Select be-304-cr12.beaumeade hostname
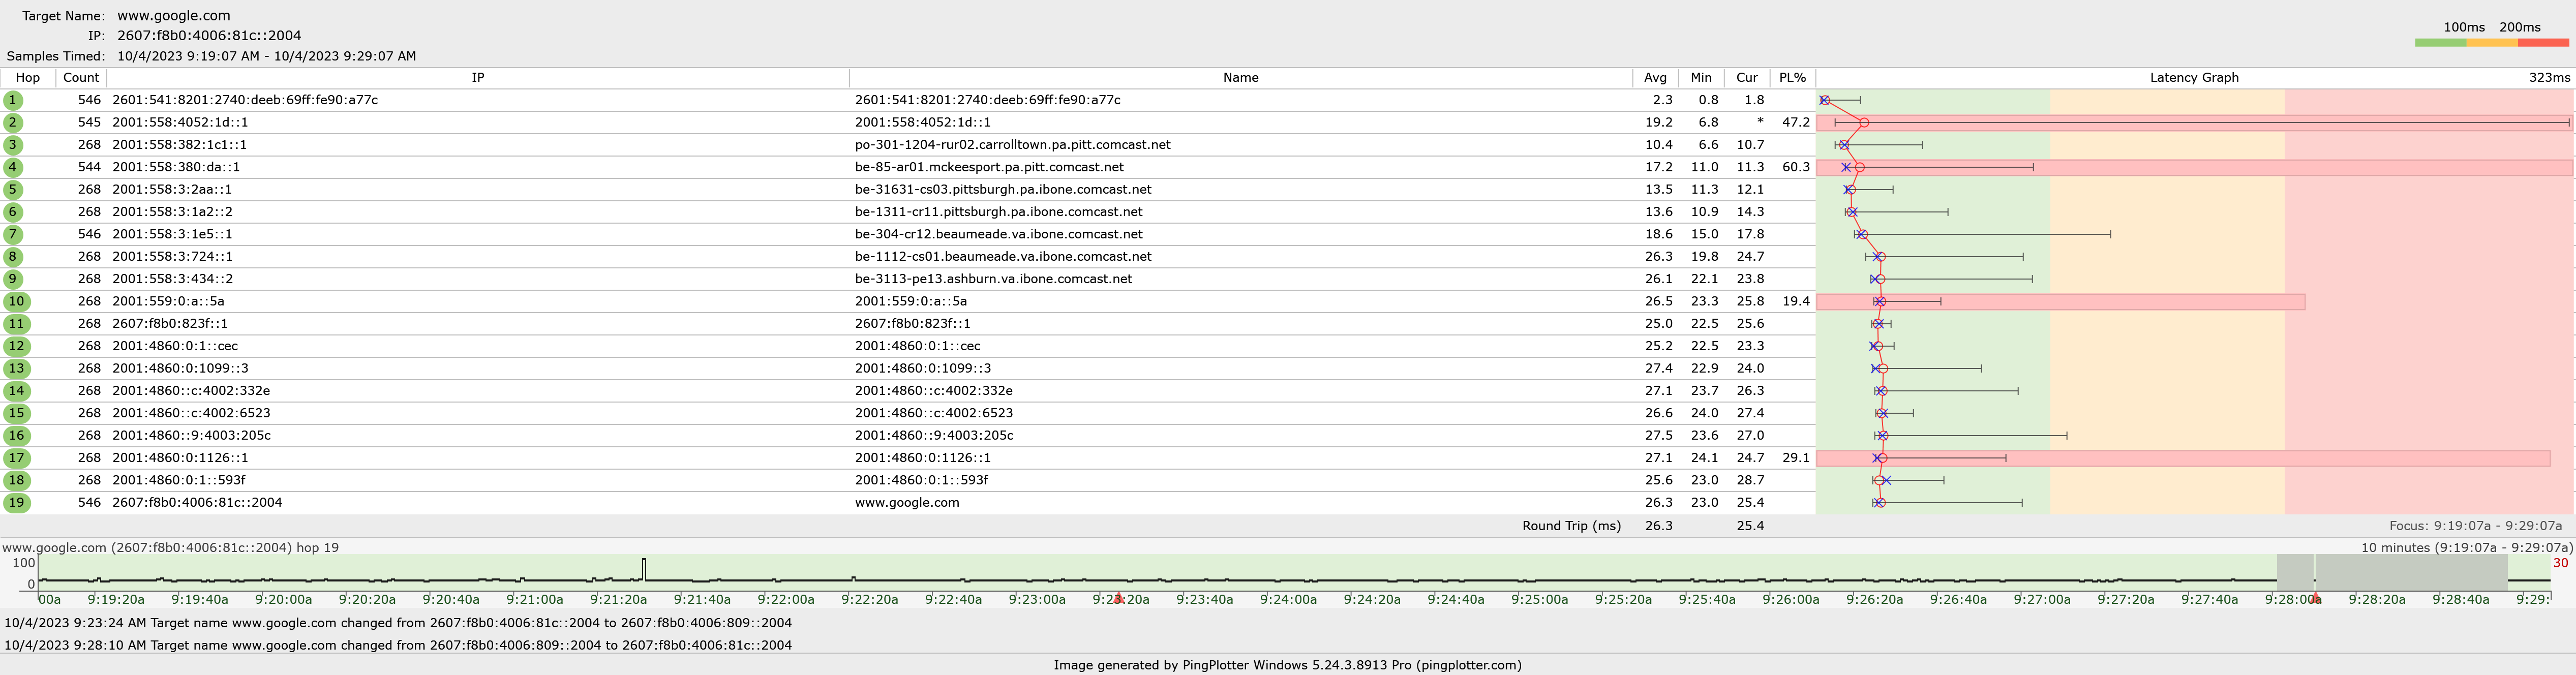The image size is (2576, 675). click(999, 234)
